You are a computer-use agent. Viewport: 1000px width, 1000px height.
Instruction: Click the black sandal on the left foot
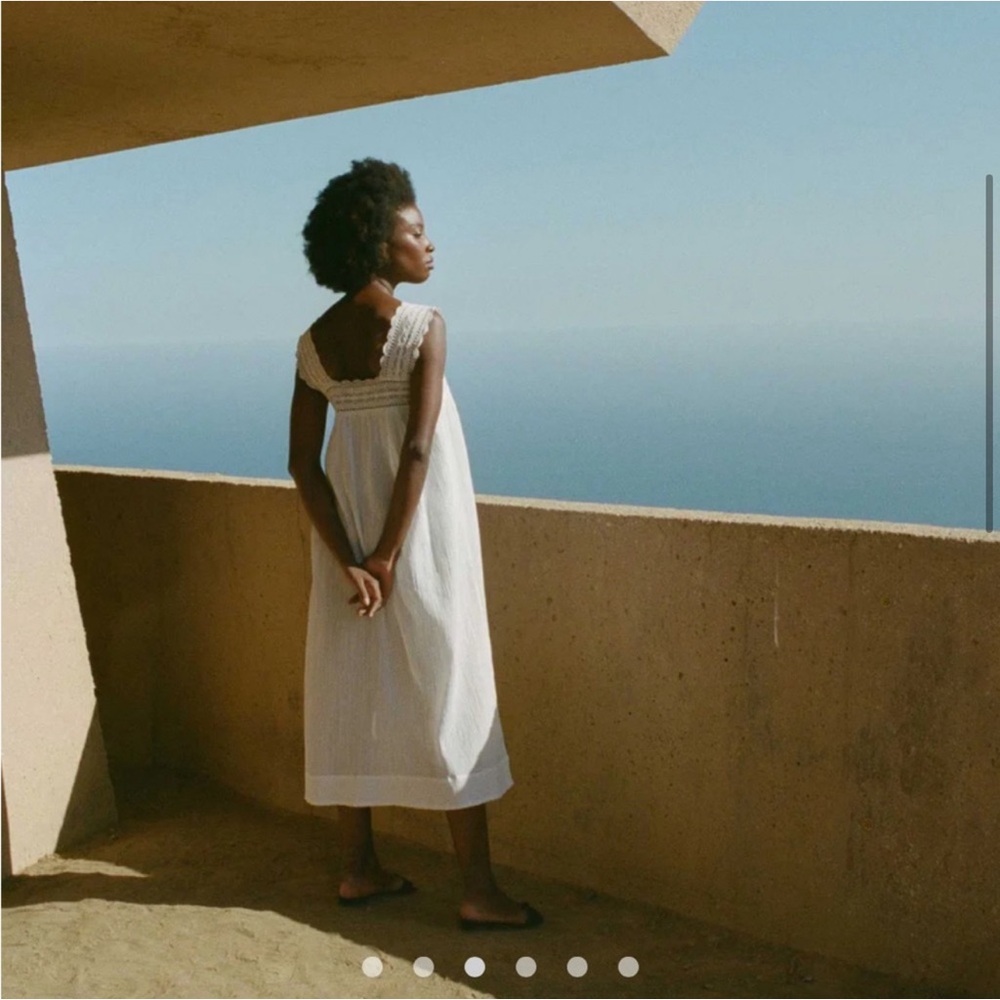pos(376,889)
